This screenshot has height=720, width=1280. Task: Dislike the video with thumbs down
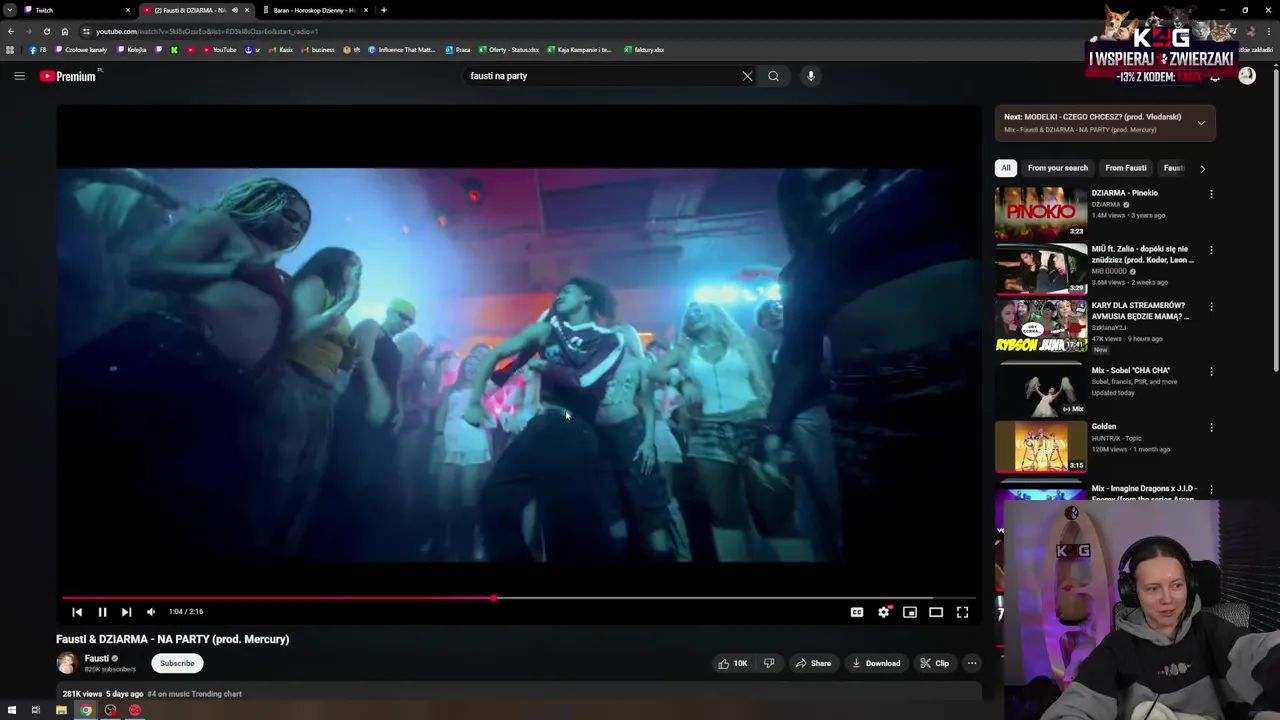point(769,663)
